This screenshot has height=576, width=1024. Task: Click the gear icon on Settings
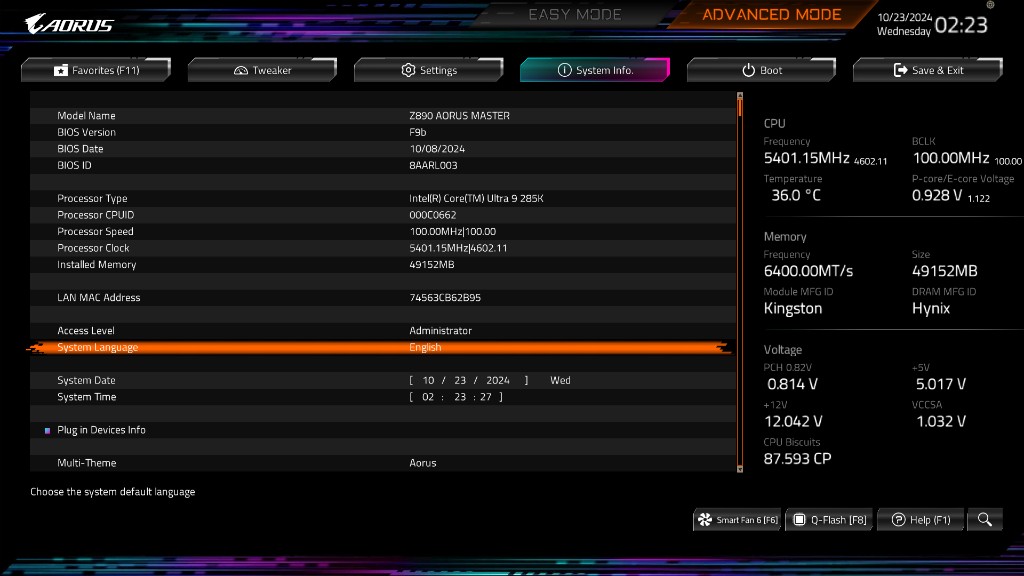(x=408, y=70)
